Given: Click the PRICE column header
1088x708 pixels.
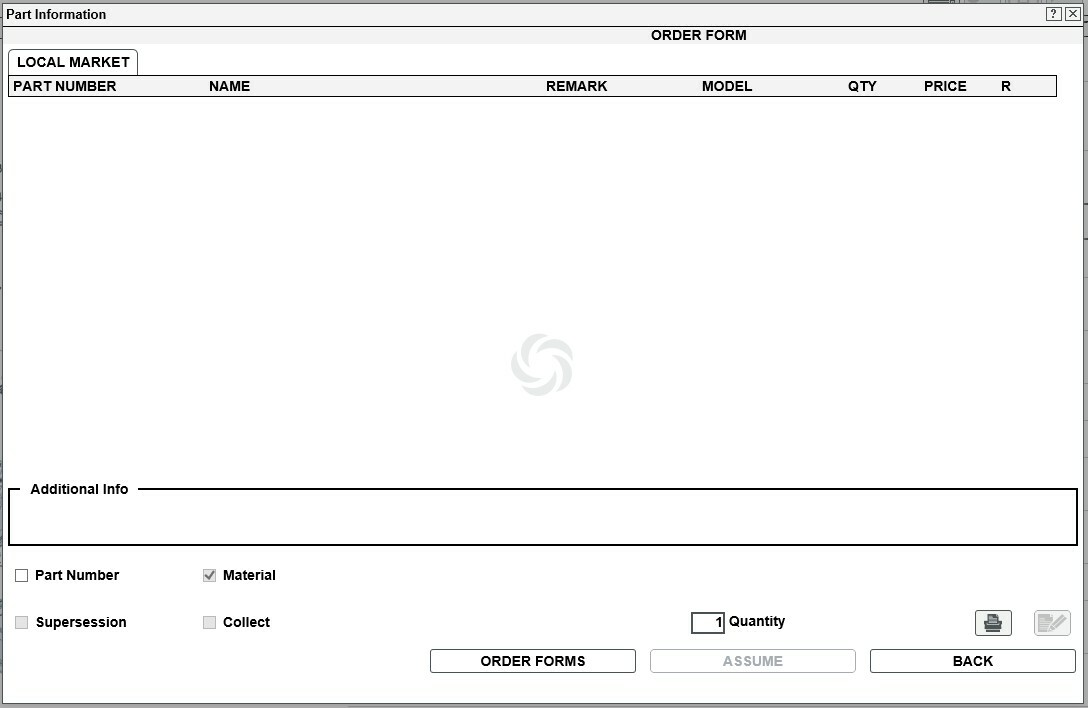Looking at the screenshot, I should pyautogui.click(x=945, y=86).
